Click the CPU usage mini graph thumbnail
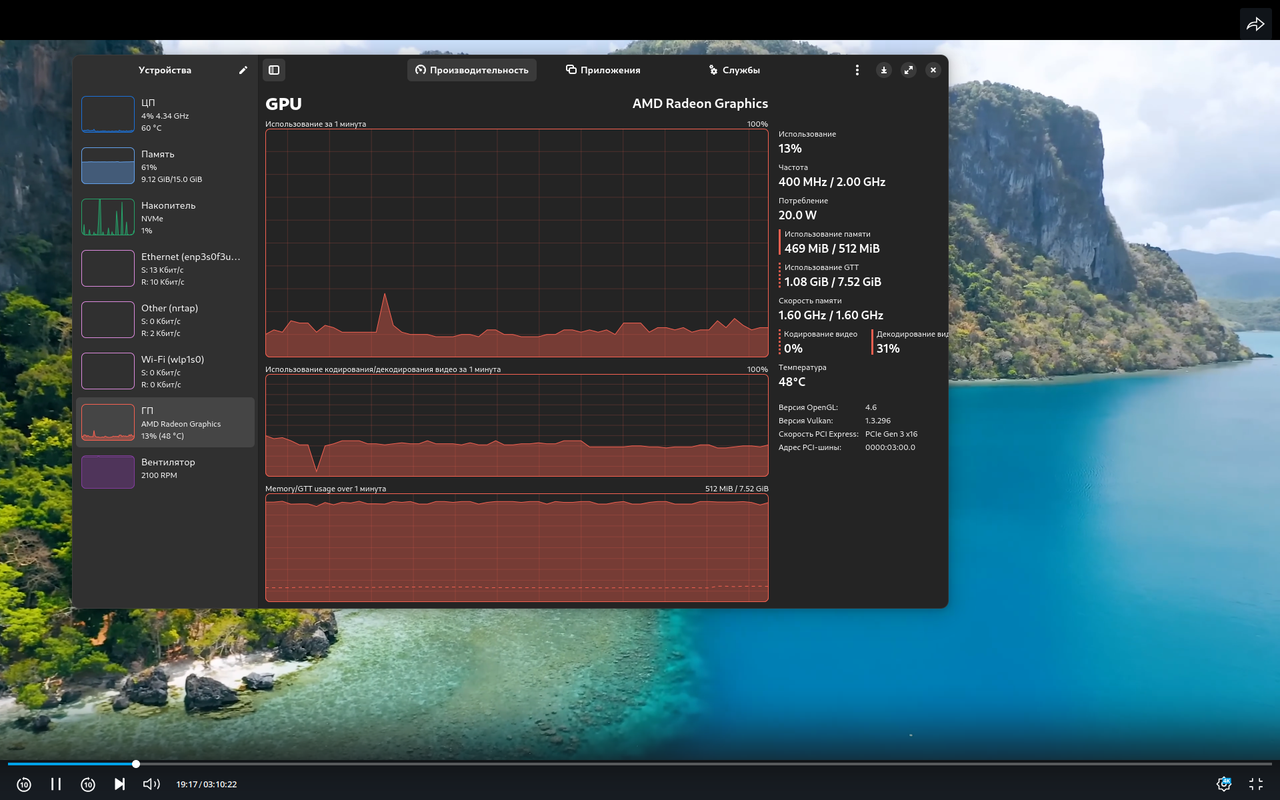The width and height of the screenshot is (1280, 800). [108, 115]
